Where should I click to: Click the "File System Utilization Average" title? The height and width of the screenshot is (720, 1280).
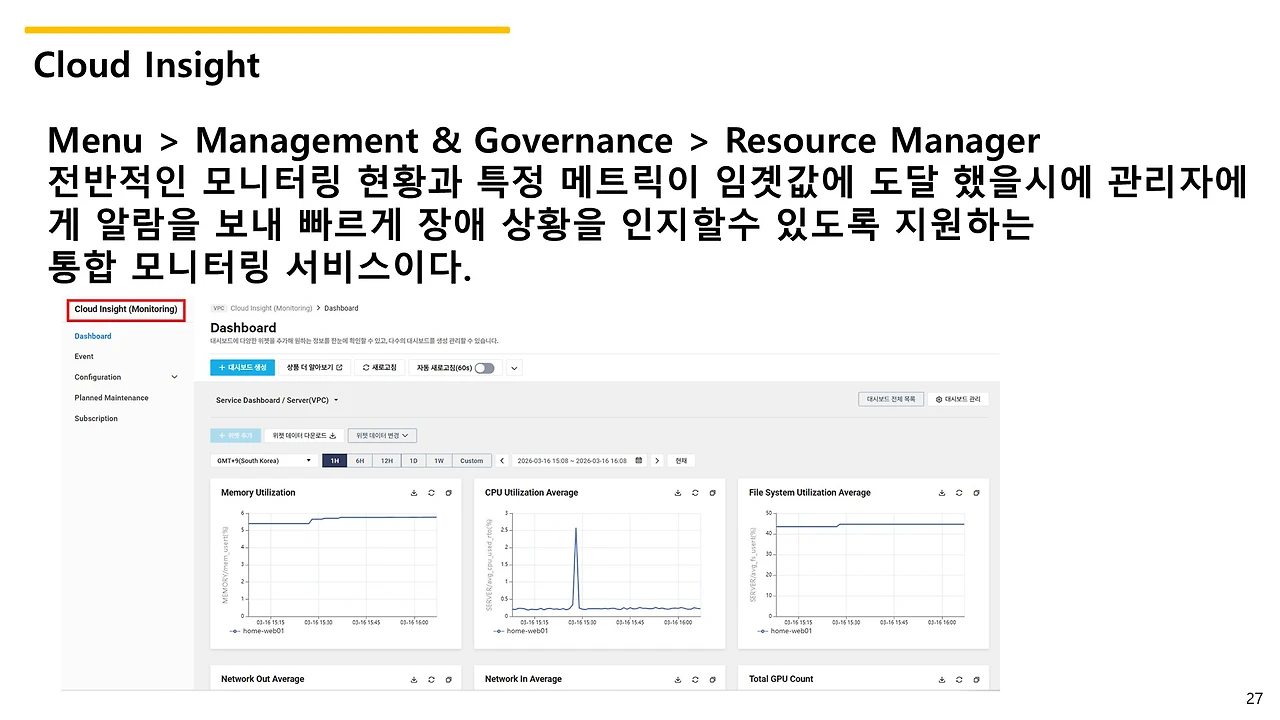(x=810, y=493)
